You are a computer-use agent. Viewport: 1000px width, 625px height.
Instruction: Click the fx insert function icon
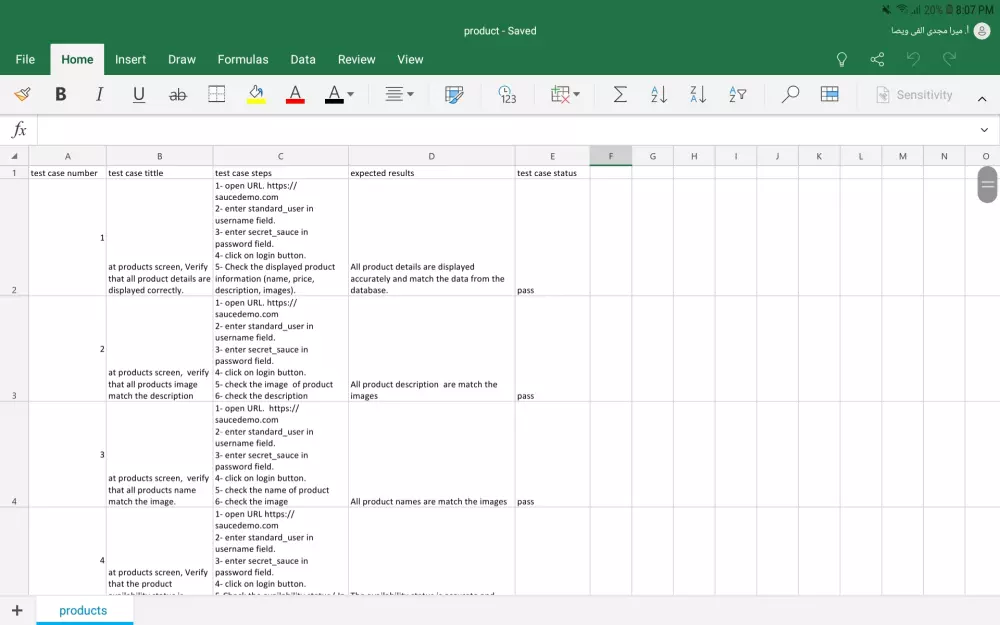coord(19,129)
